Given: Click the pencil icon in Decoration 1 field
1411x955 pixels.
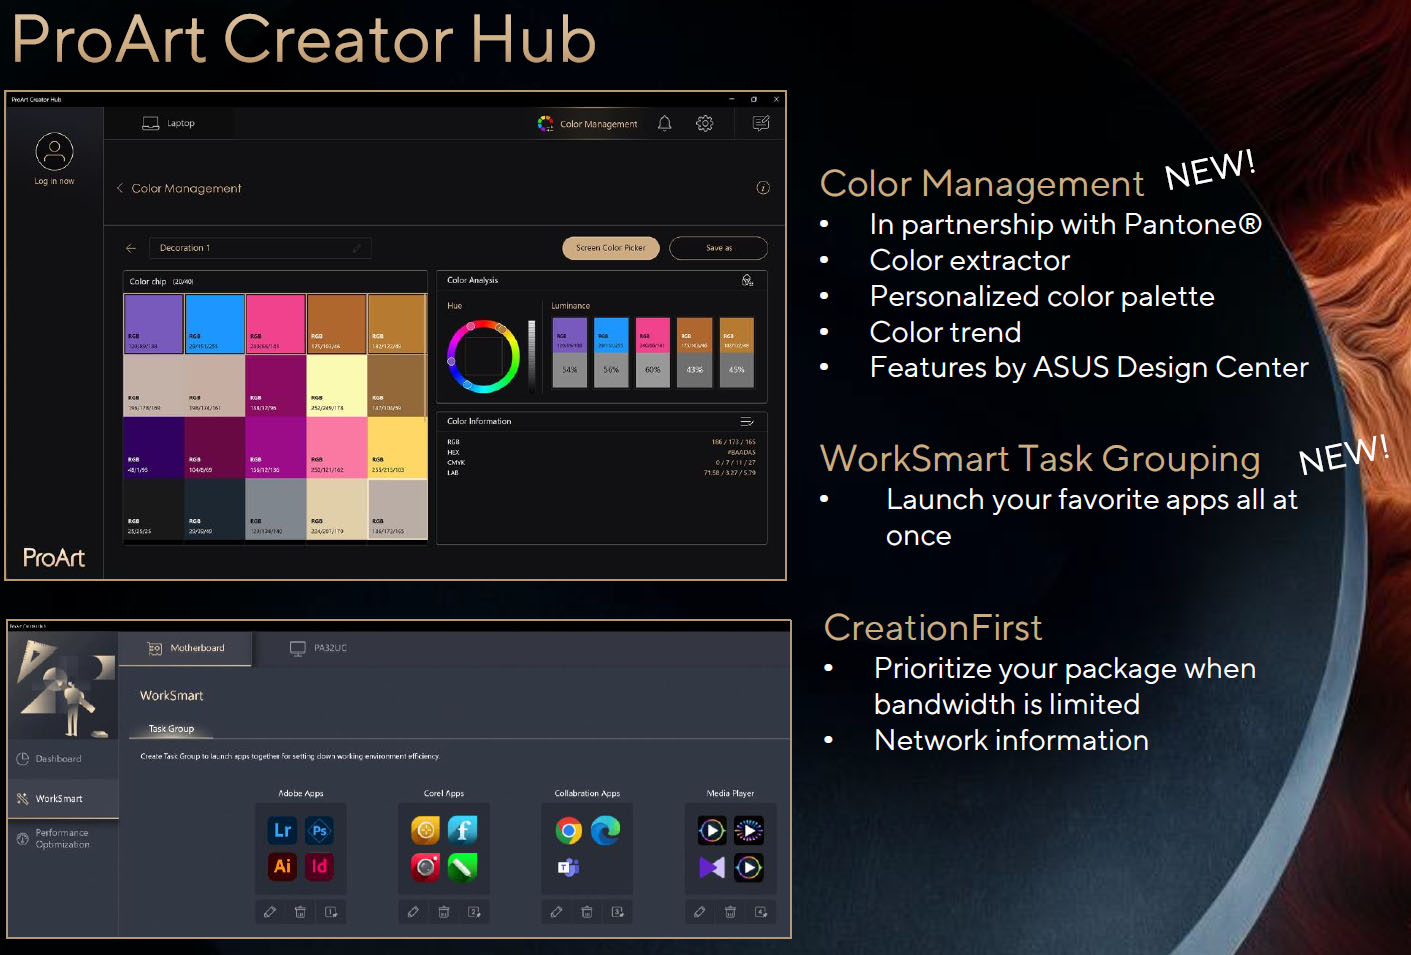Looking at the screenshot, I should 356,248.
